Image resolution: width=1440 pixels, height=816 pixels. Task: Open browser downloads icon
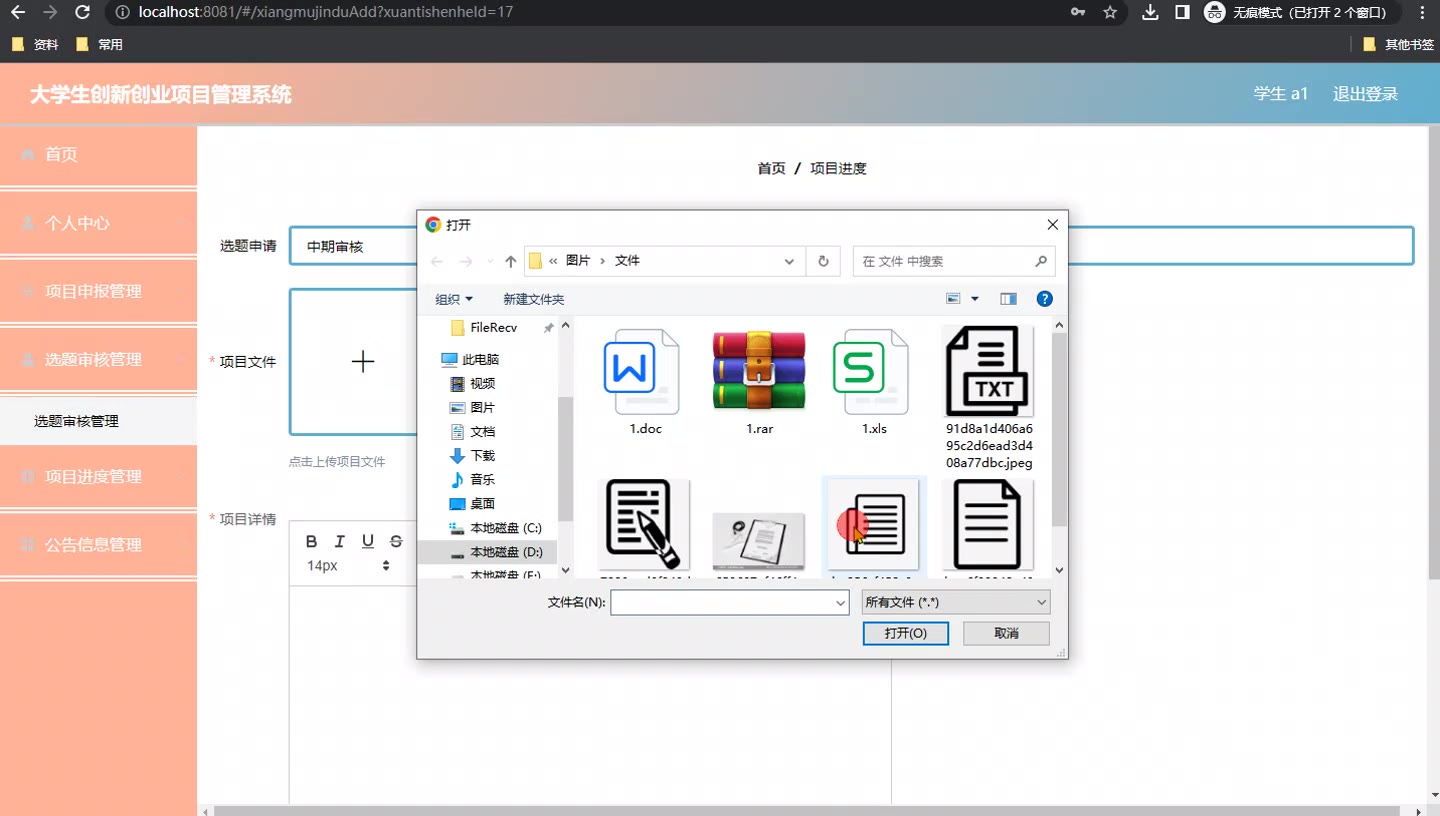click(1150, 13)
